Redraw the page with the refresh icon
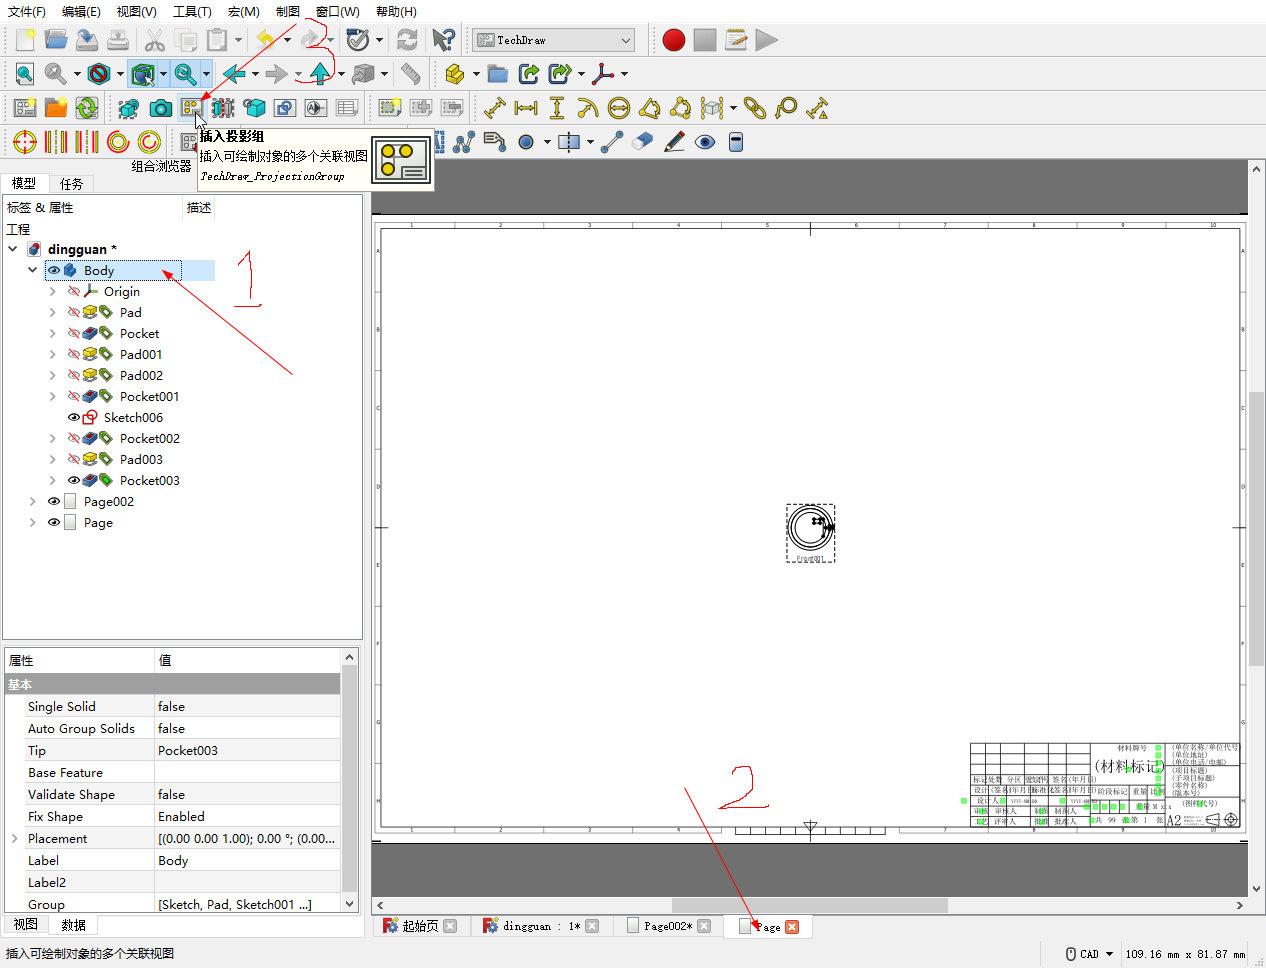The image size is (1266, 968). (x=87, y=108)
